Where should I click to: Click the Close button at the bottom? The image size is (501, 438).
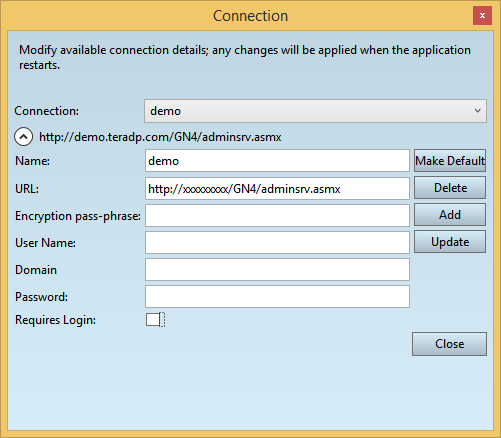449,344
